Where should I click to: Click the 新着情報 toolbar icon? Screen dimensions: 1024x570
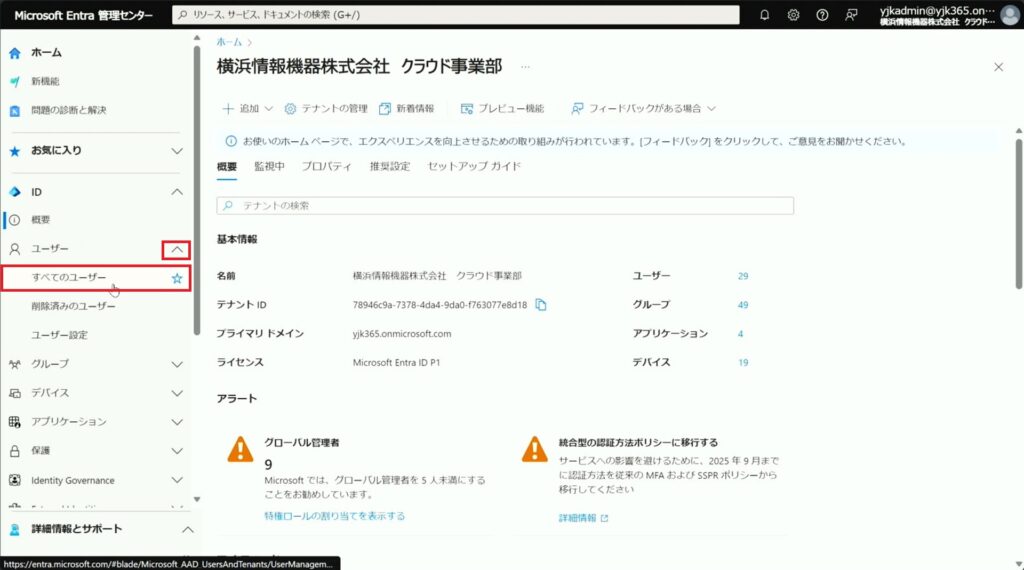[385, 108]
